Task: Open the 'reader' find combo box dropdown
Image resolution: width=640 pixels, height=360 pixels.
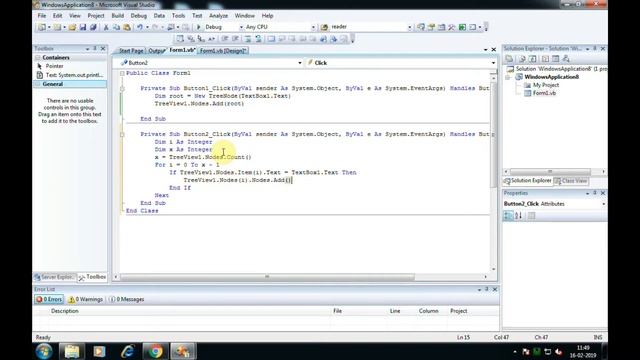Action: click(409, 27)
